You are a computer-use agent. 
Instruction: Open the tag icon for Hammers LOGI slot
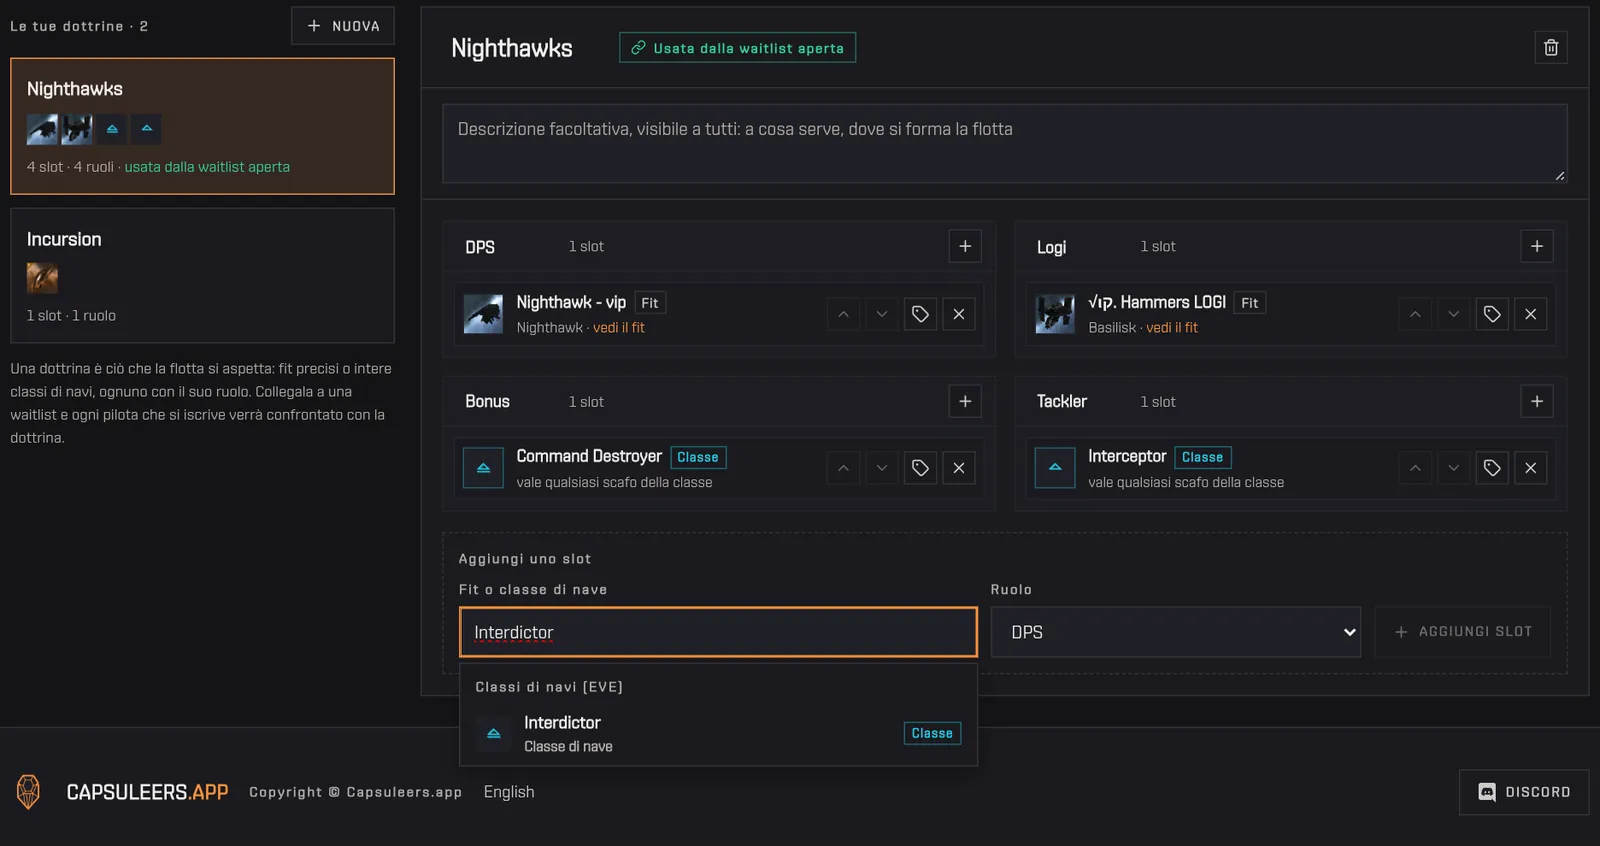tap(1492, 314)
